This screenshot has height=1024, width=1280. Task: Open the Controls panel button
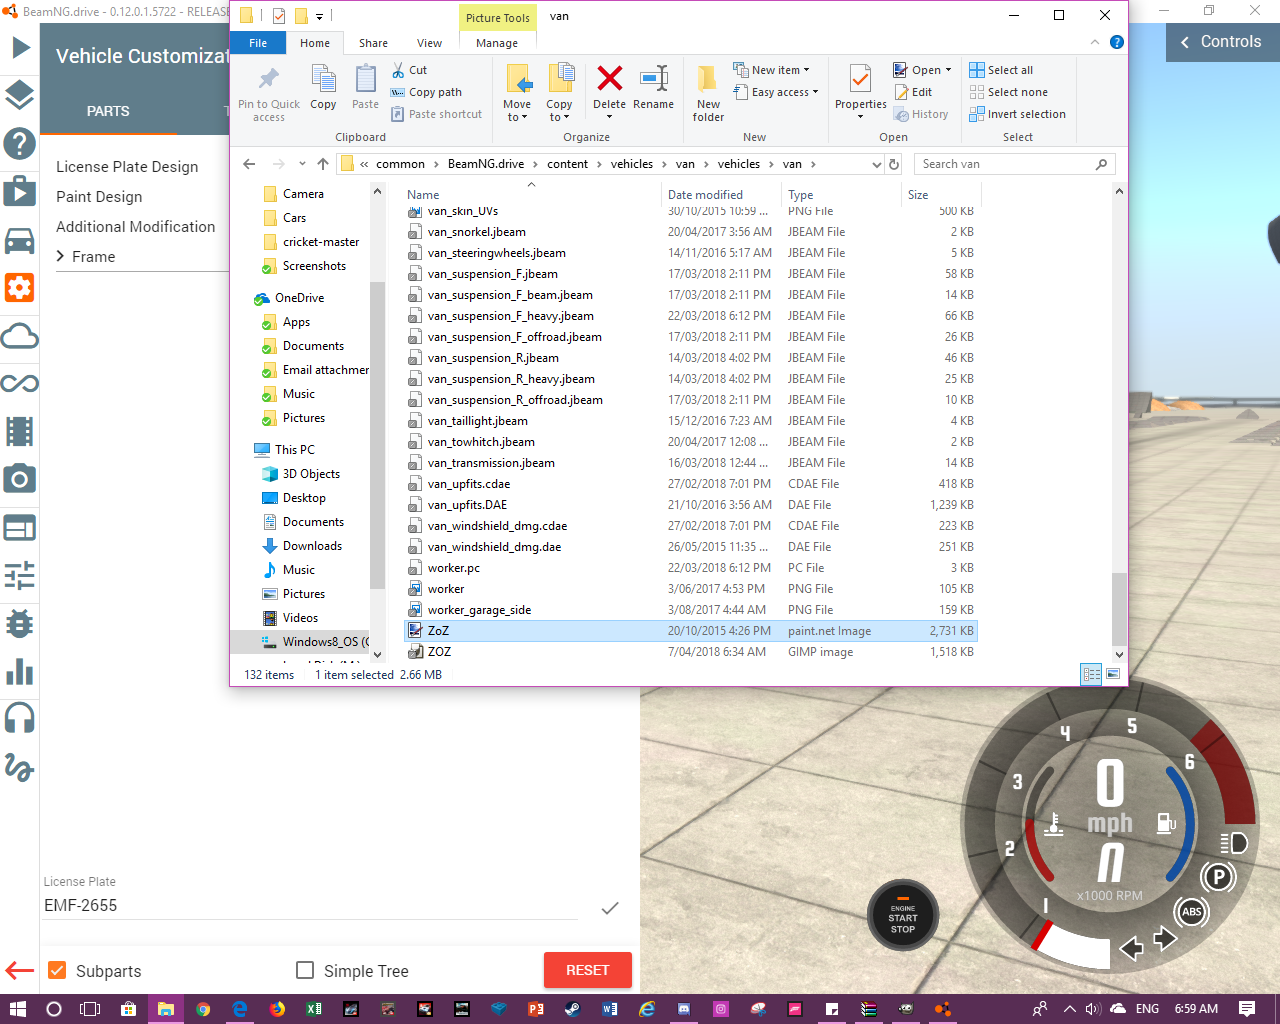coord(1223,42)
